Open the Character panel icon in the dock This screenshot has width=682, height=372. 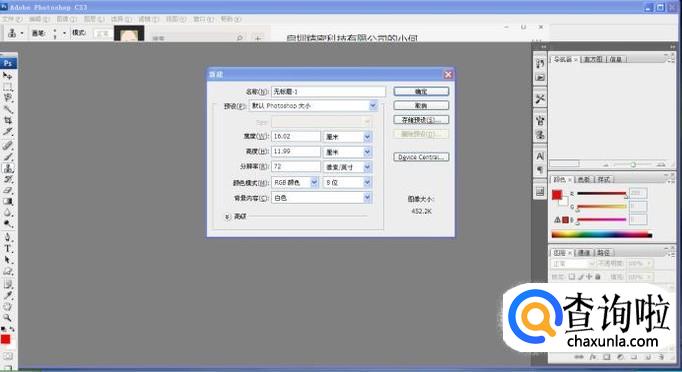[540, 156]
